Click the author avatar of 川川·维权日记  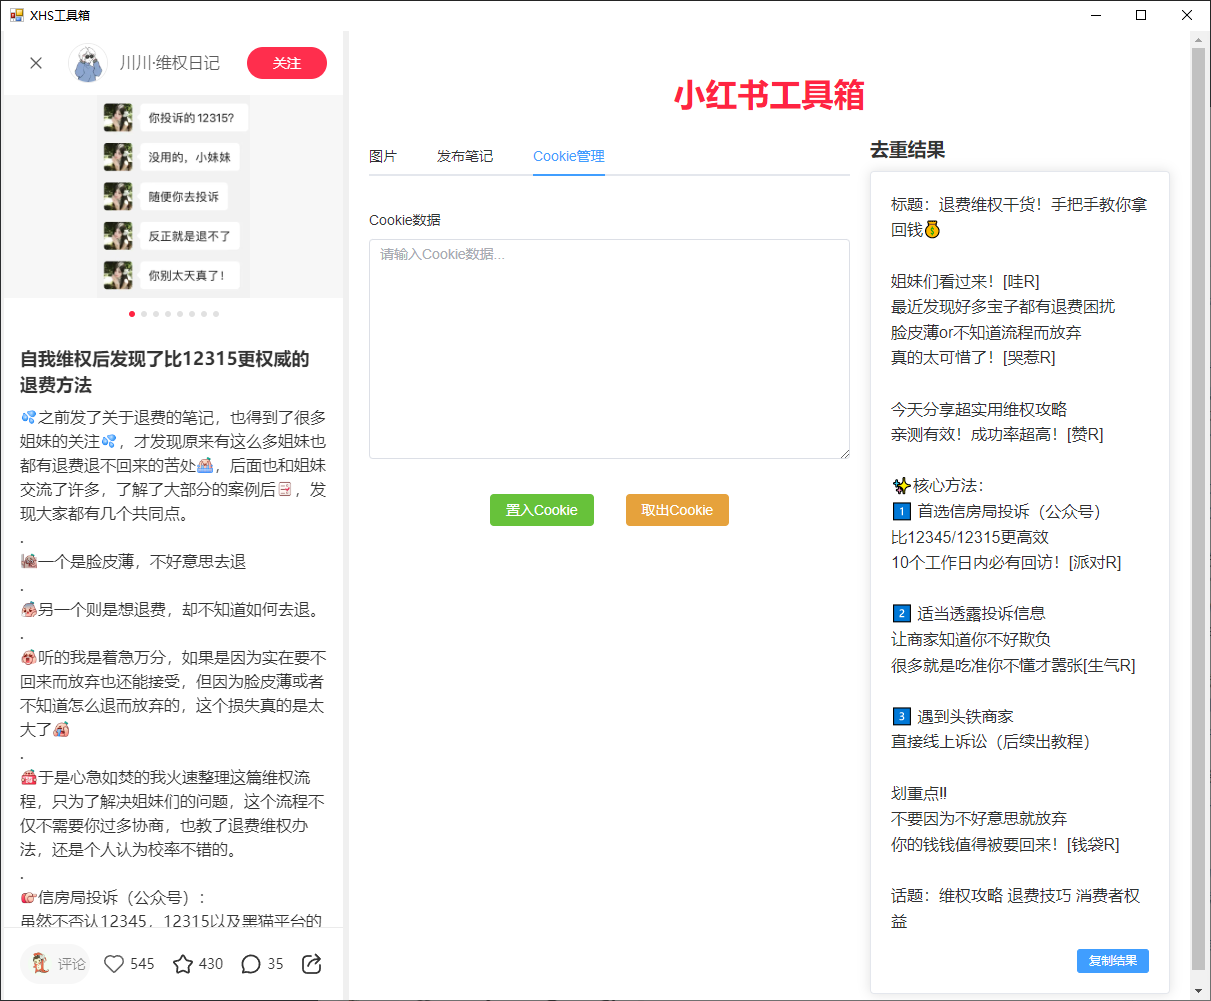click(x=88, y=63)
